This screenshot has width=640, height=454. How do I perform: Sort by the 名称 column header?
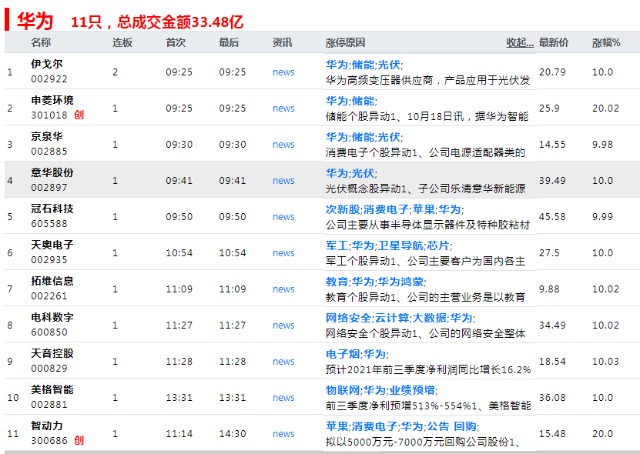[41, 42]
